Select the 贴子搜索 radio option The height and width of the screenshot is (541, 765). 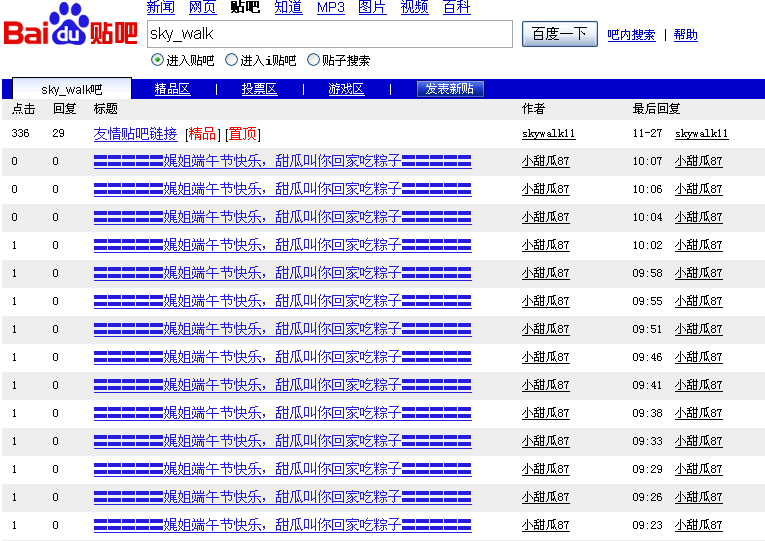[x=313, y=60]
